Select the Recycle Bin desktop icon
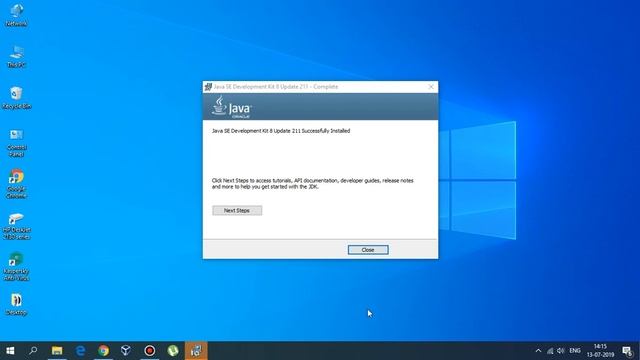Viewport: 640px width, 360px height. pos(16,98)
